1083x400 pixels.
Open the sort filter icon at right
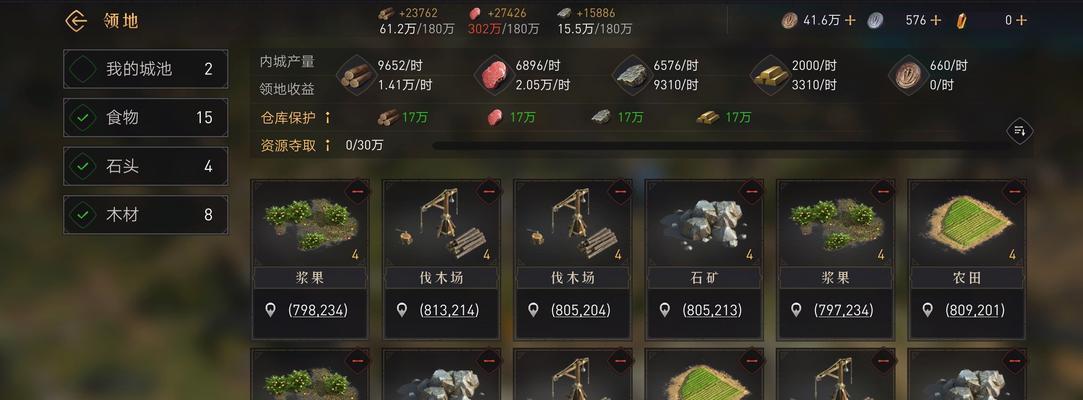click(1019, 131)
